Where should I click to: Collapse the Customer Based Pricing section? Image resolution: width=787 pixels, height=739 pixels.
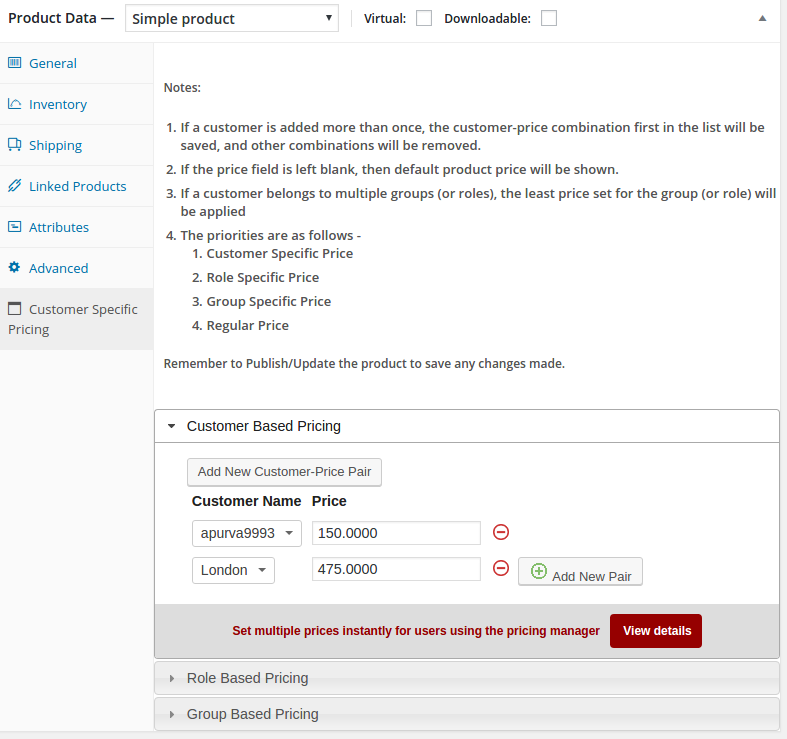tap(467, 426)
